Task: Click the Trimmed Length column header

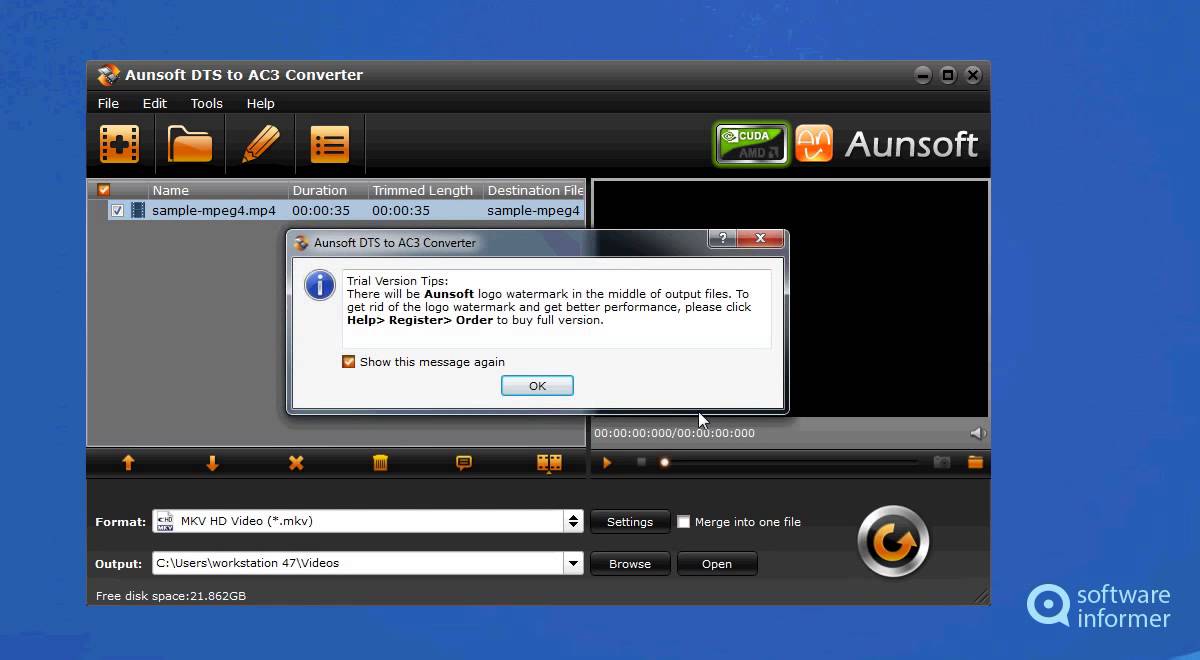Action: [x=424, y=190]
